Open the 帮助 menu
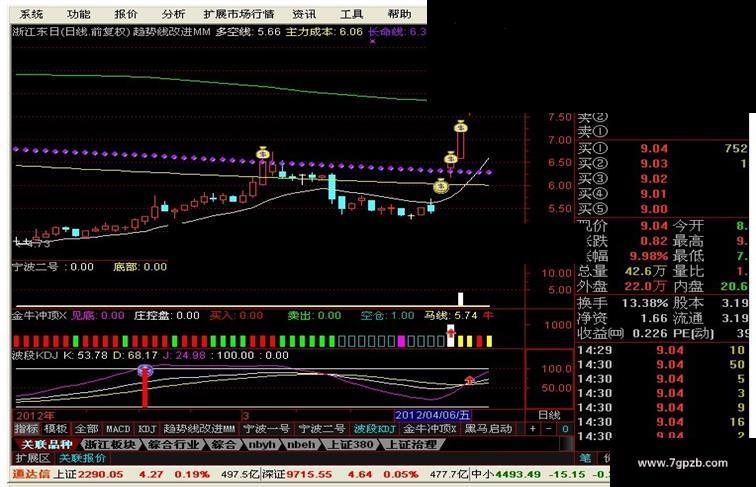The width and height of the screenshot is (756, 487). pos(399,14)
